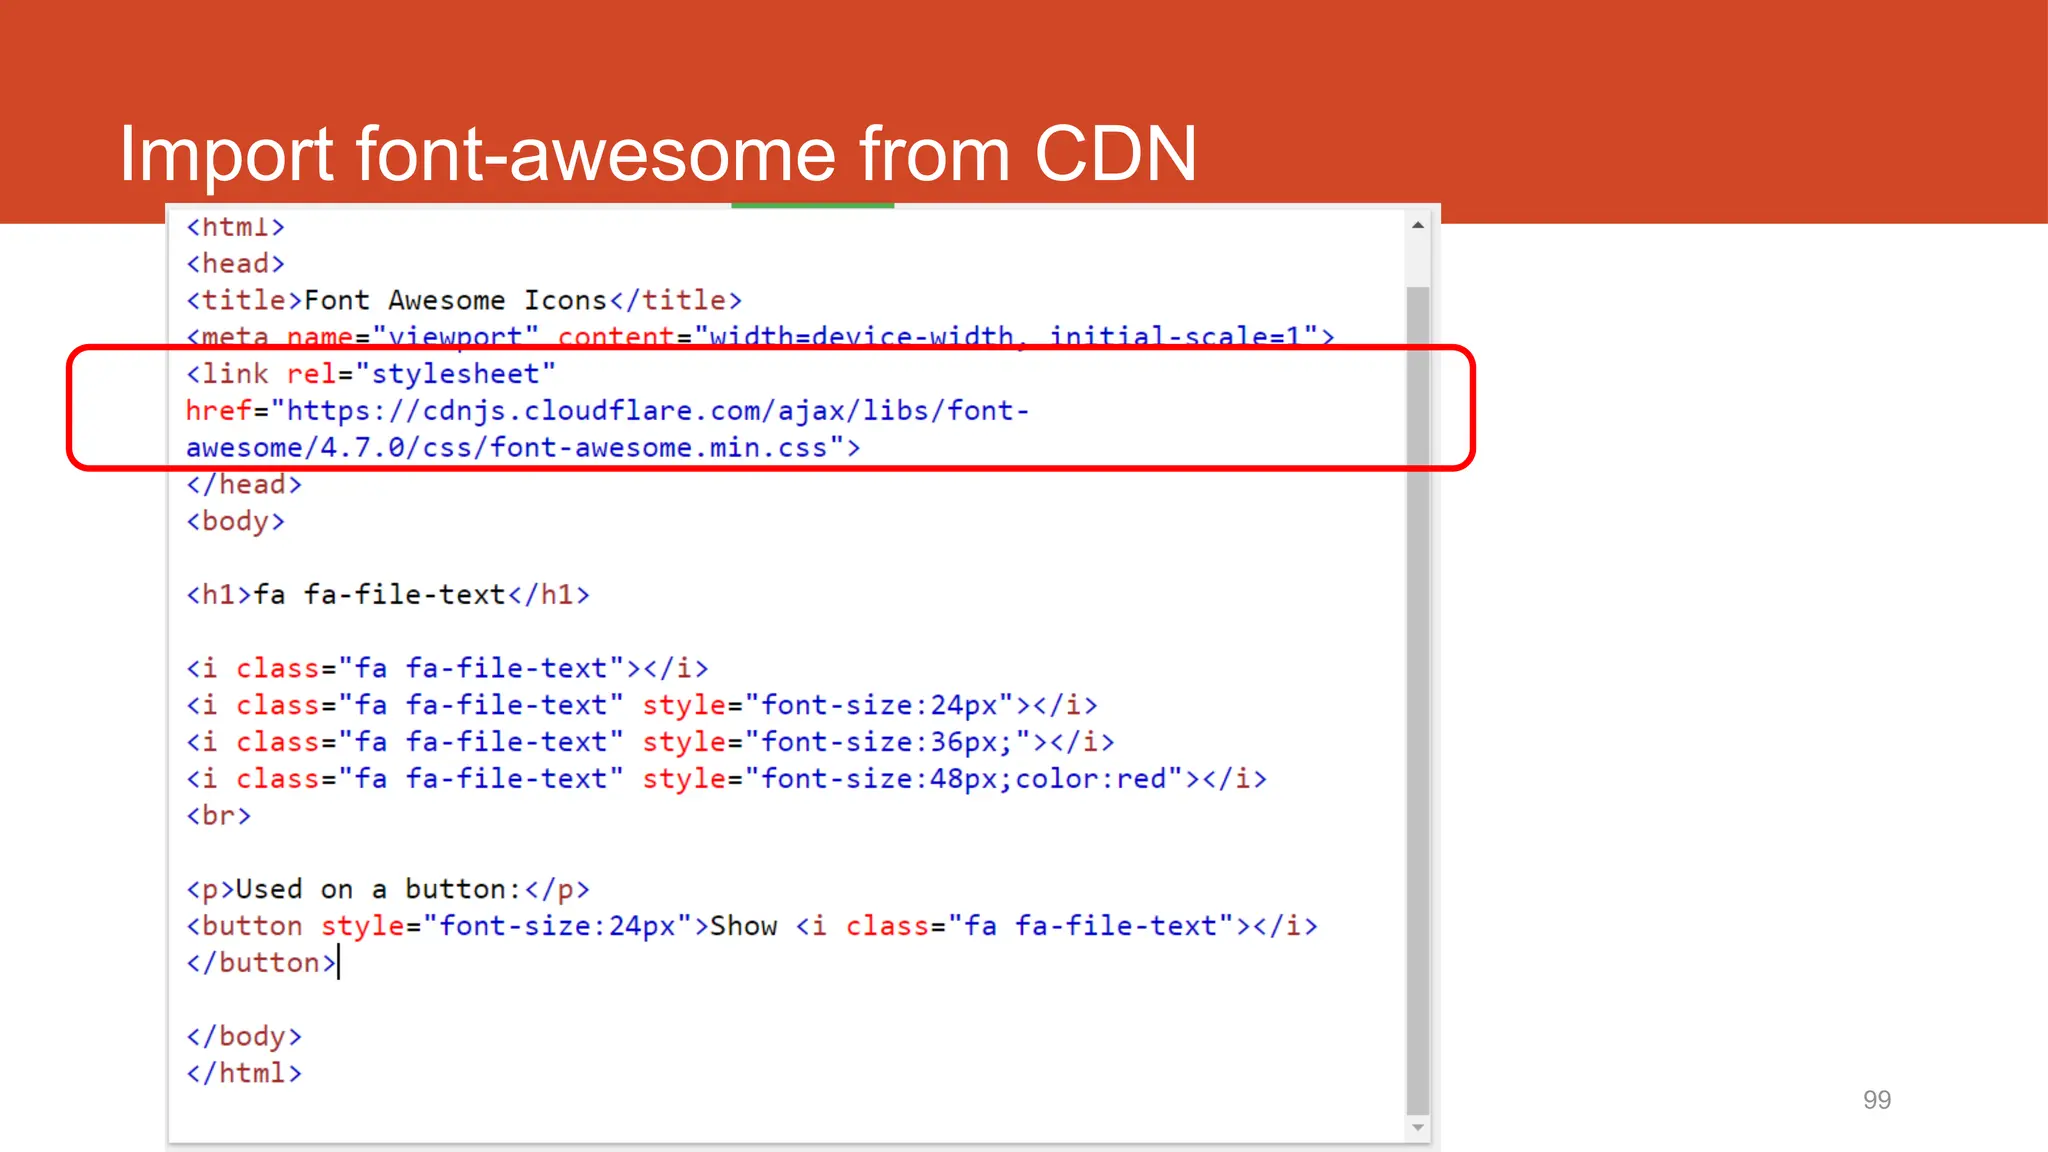This screenshot has height=1152, width=2048.
Task: Click the <i> line without style attribute
Action: (447, 668)
